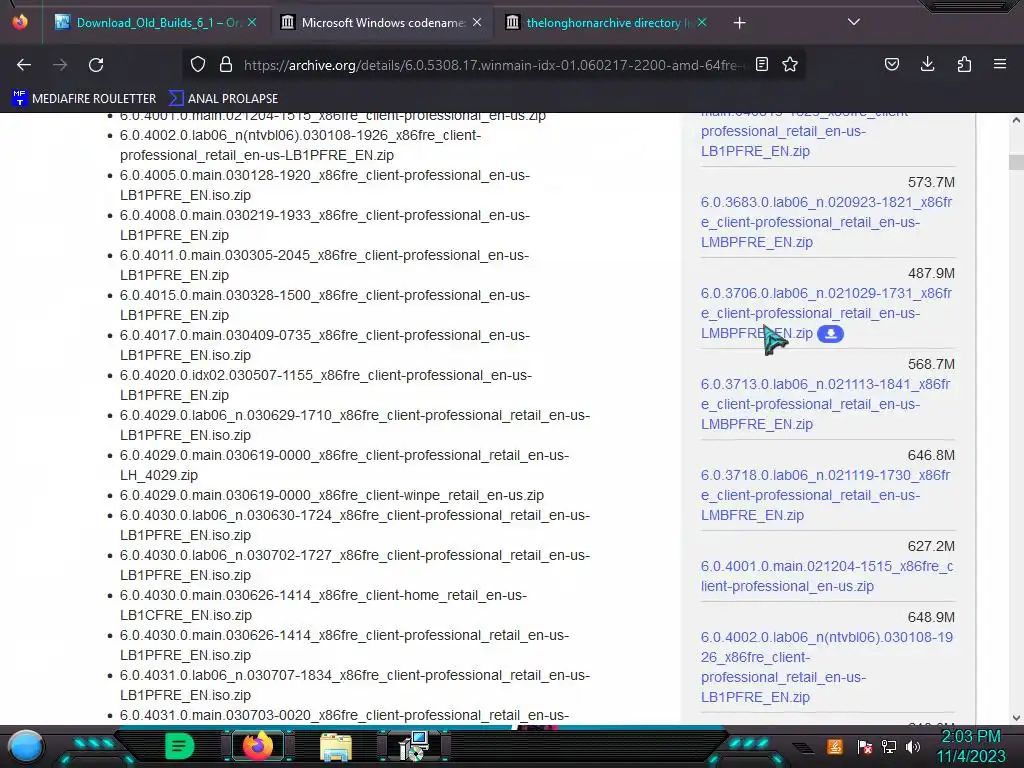The width and height of the screenshot is (1024, 768).
Task: Click the 646.8M file size label
Action: tap(931, 455)
